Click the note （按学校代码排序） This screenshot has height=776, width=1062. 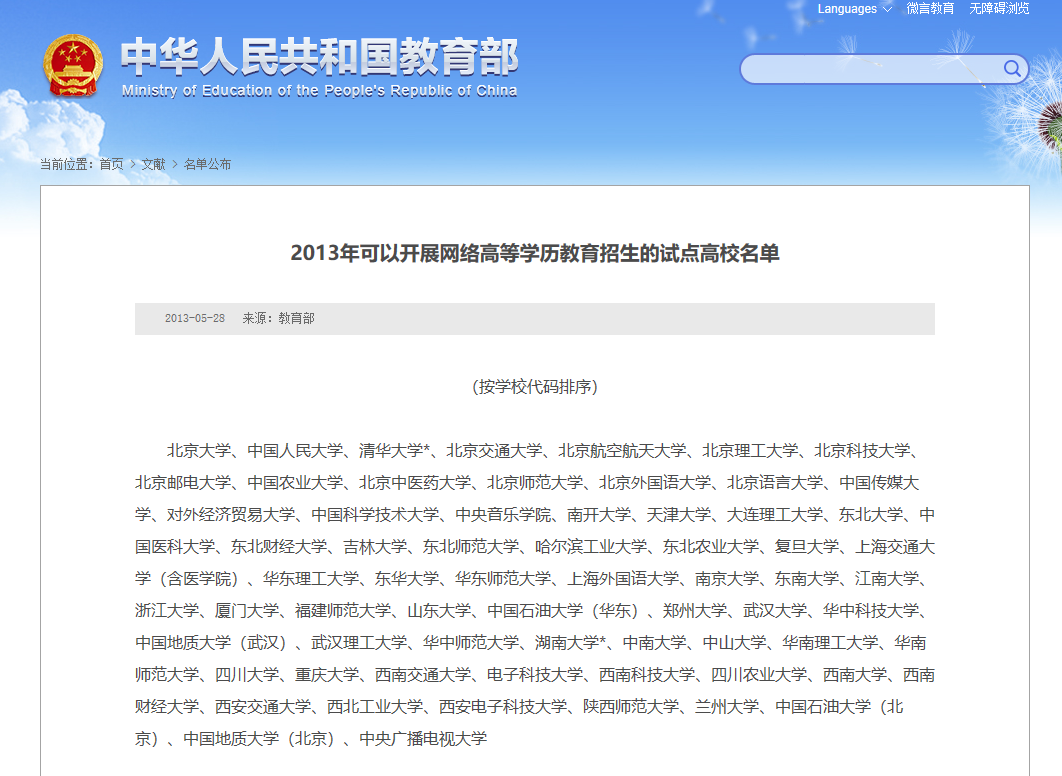click(x=535, y=387)
